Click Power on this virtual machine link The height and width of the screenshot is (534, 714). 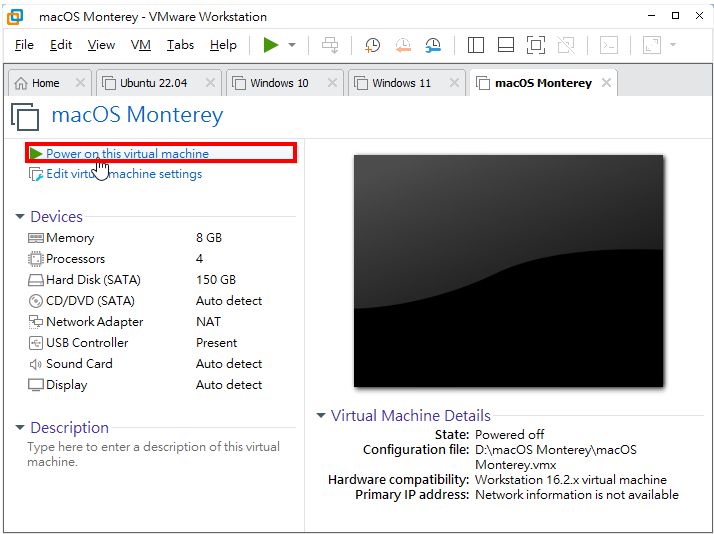128,153
